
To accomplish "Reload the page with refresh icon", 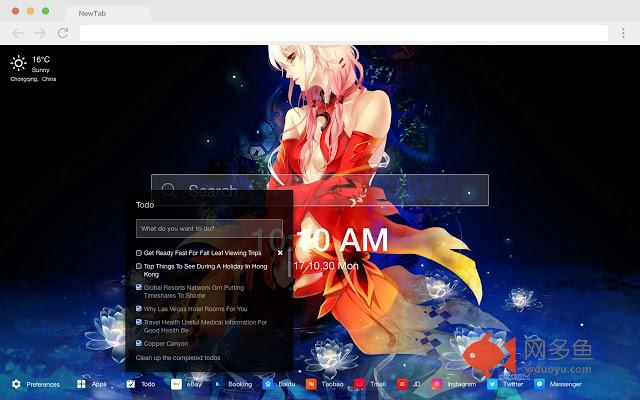I will [63, 33].
